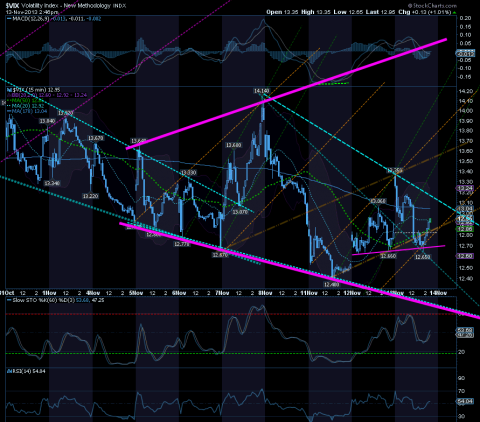Click the 12.480 low price label

[x=331, y=284]
